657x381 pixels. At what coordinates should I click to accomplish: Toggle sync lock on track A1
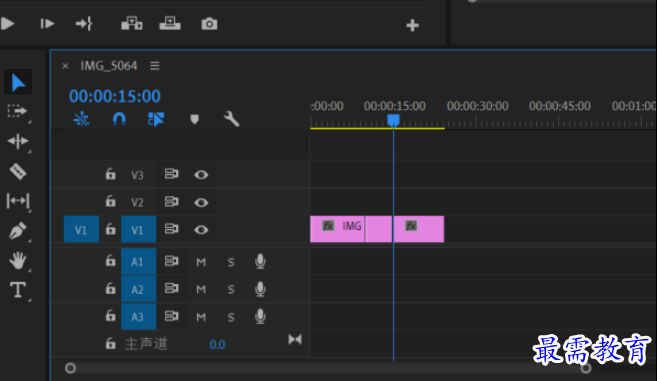point(171,261)
